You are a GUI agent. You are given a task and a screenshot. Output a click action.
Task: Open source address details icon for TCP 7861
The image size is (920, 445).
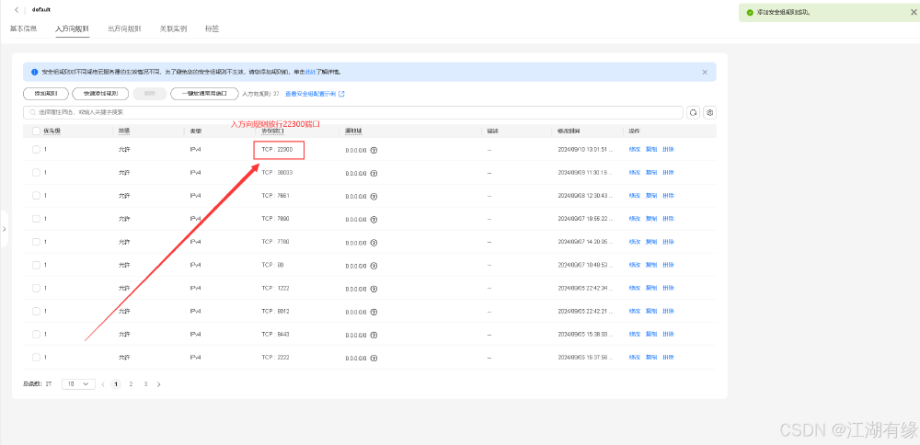374,196
